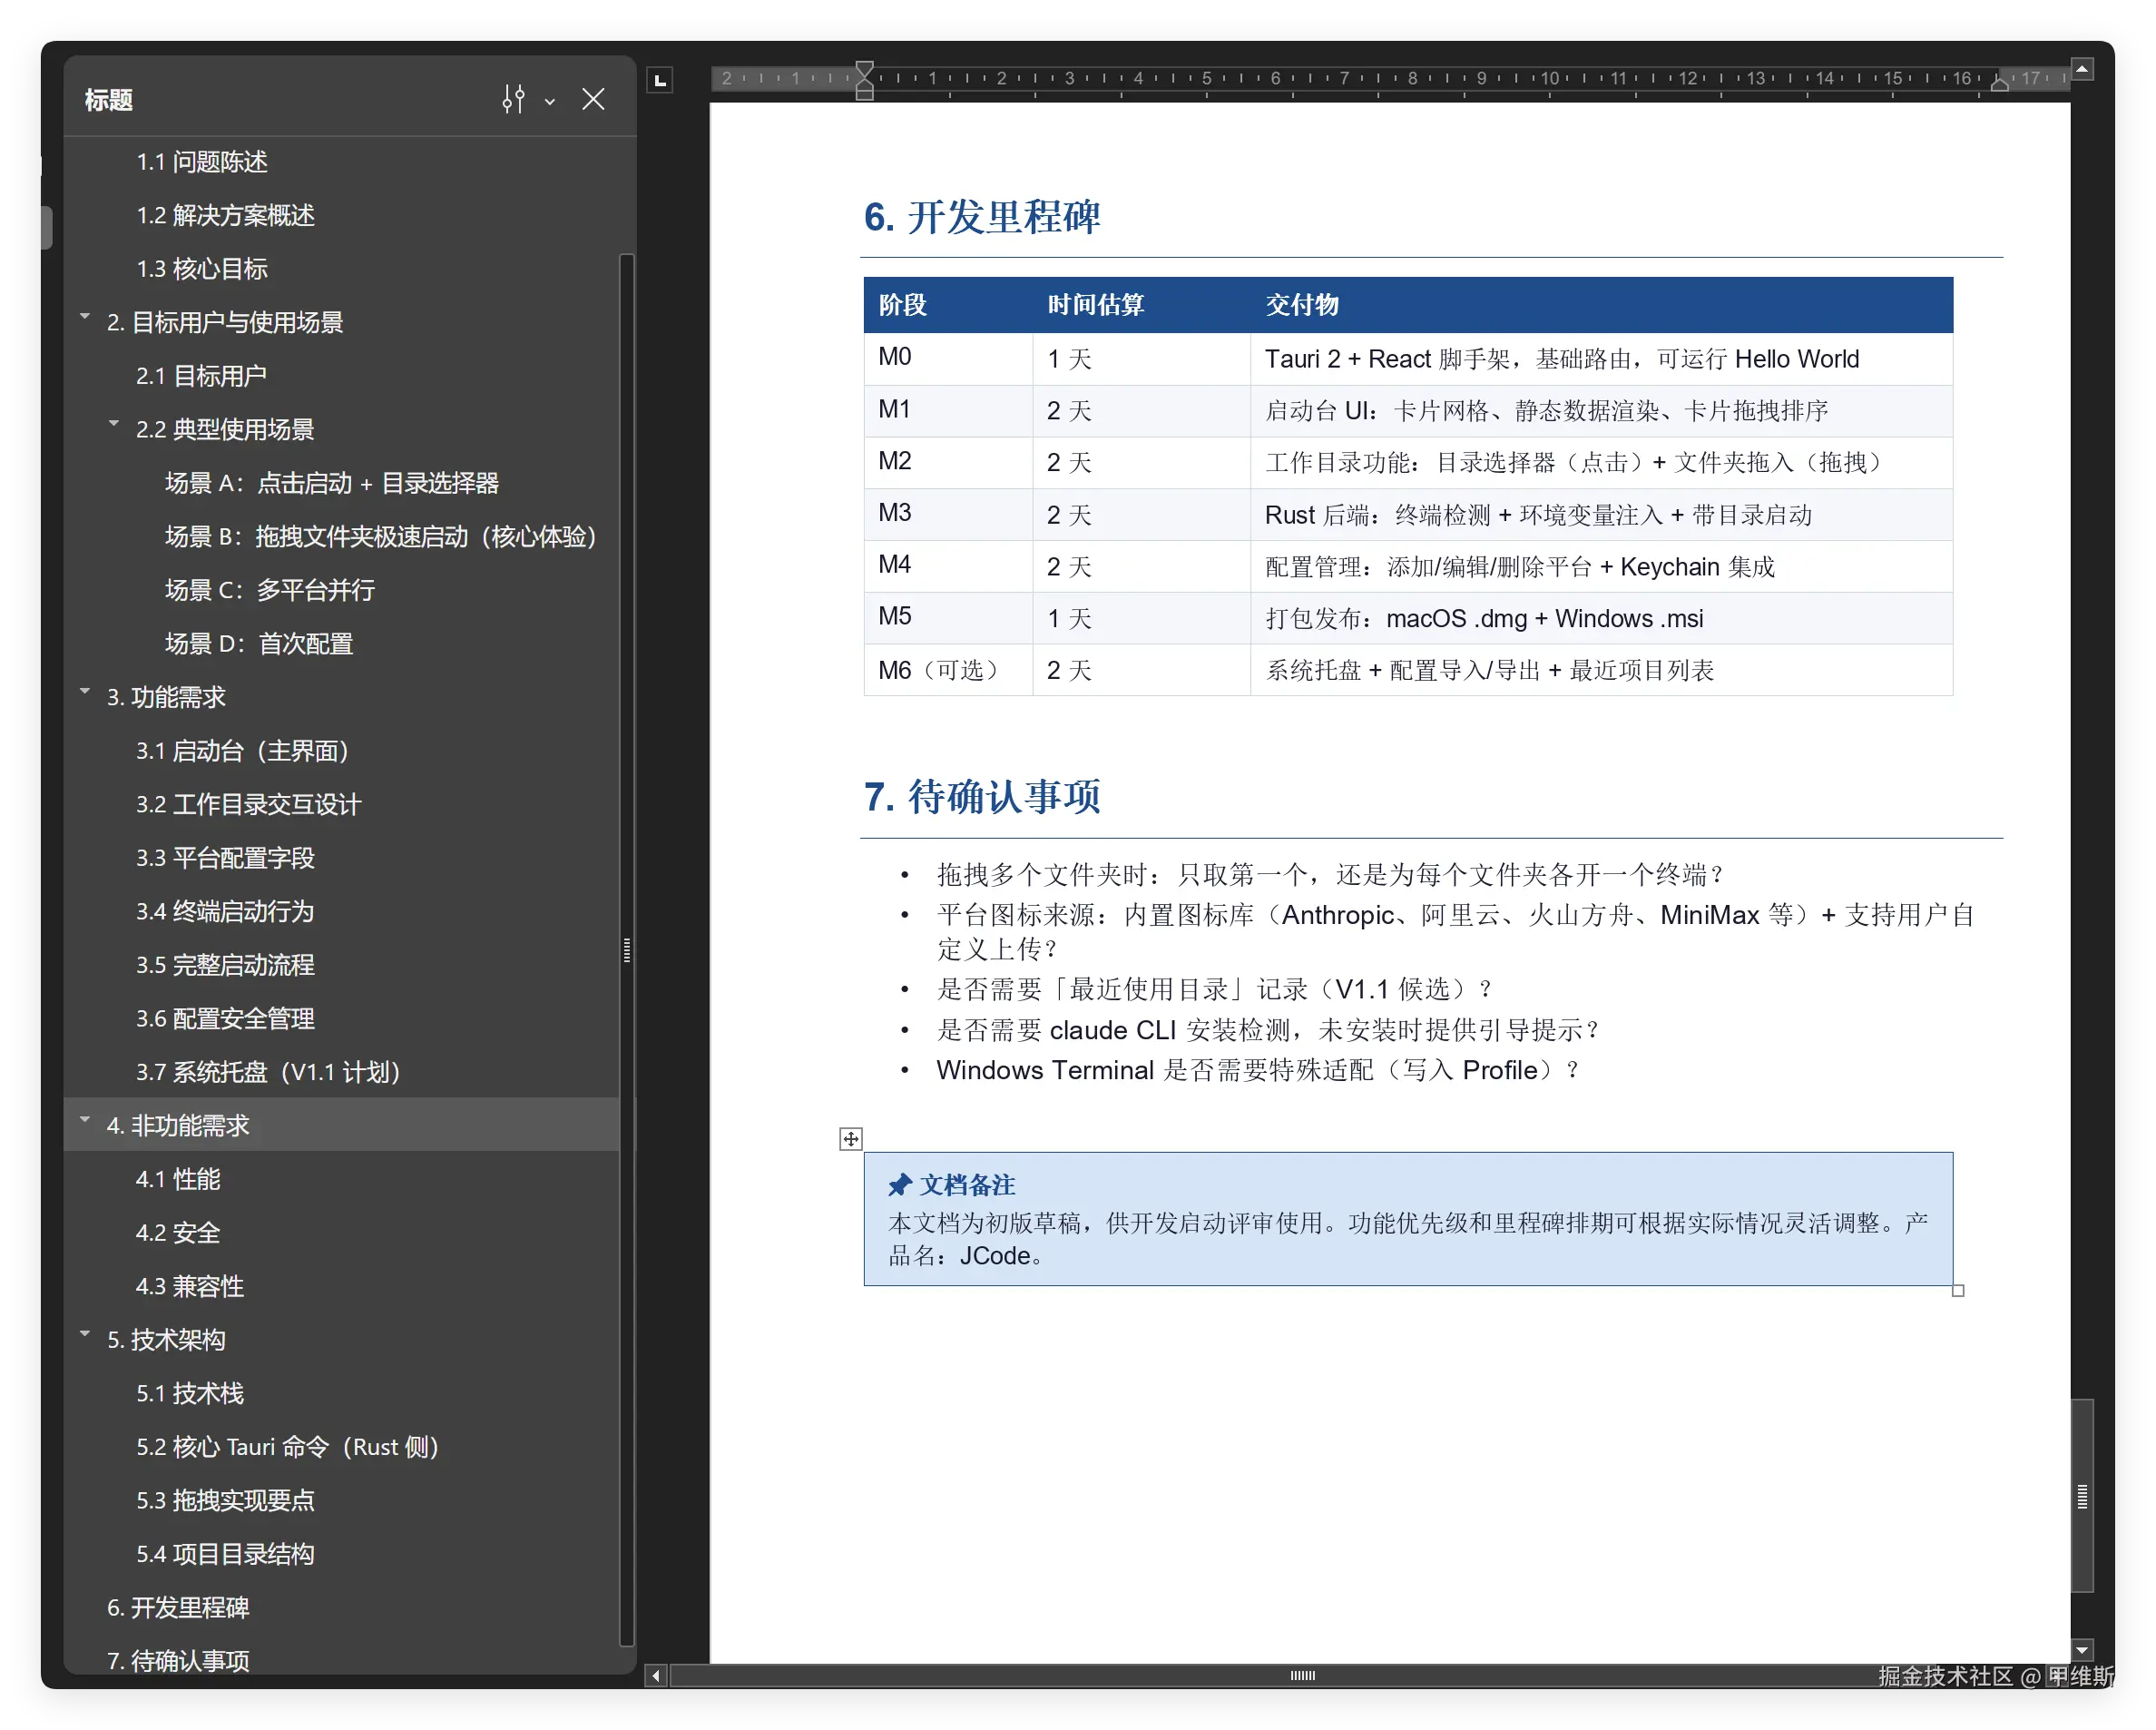Open the navigation pane settings icon

(513, 99)
